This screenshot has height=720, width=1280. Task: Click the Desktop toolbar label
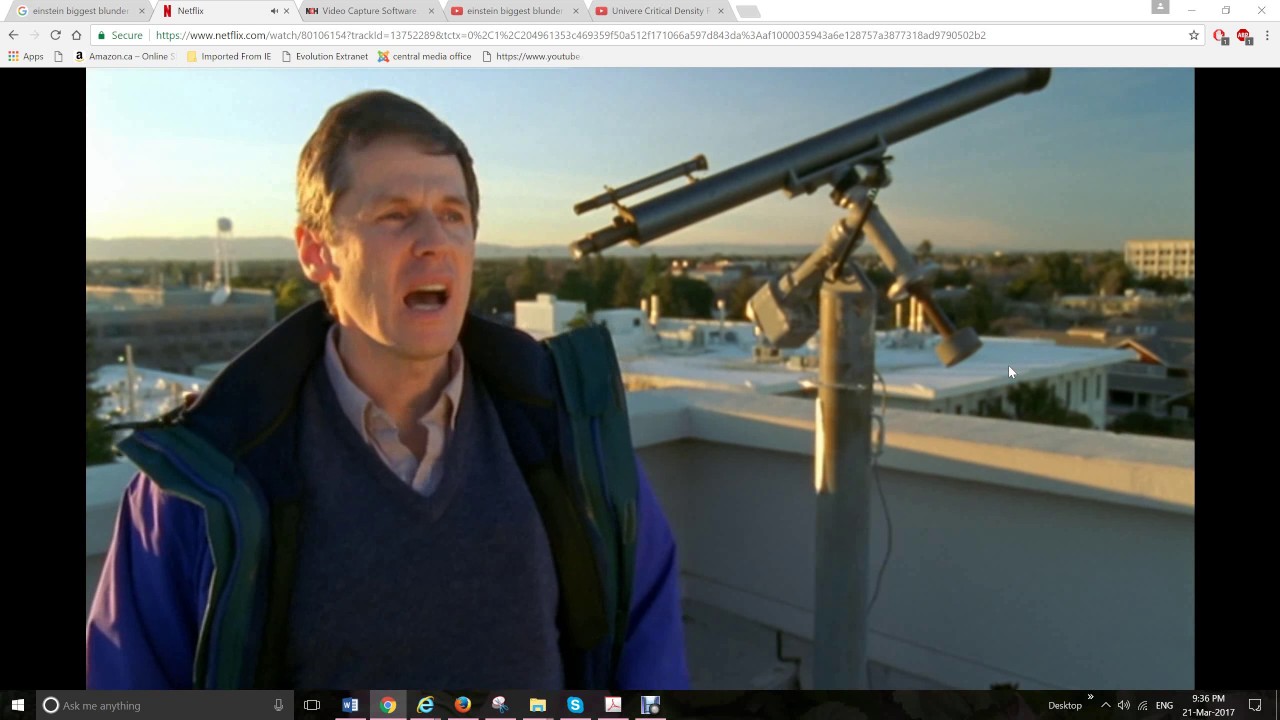[1065, 705]
